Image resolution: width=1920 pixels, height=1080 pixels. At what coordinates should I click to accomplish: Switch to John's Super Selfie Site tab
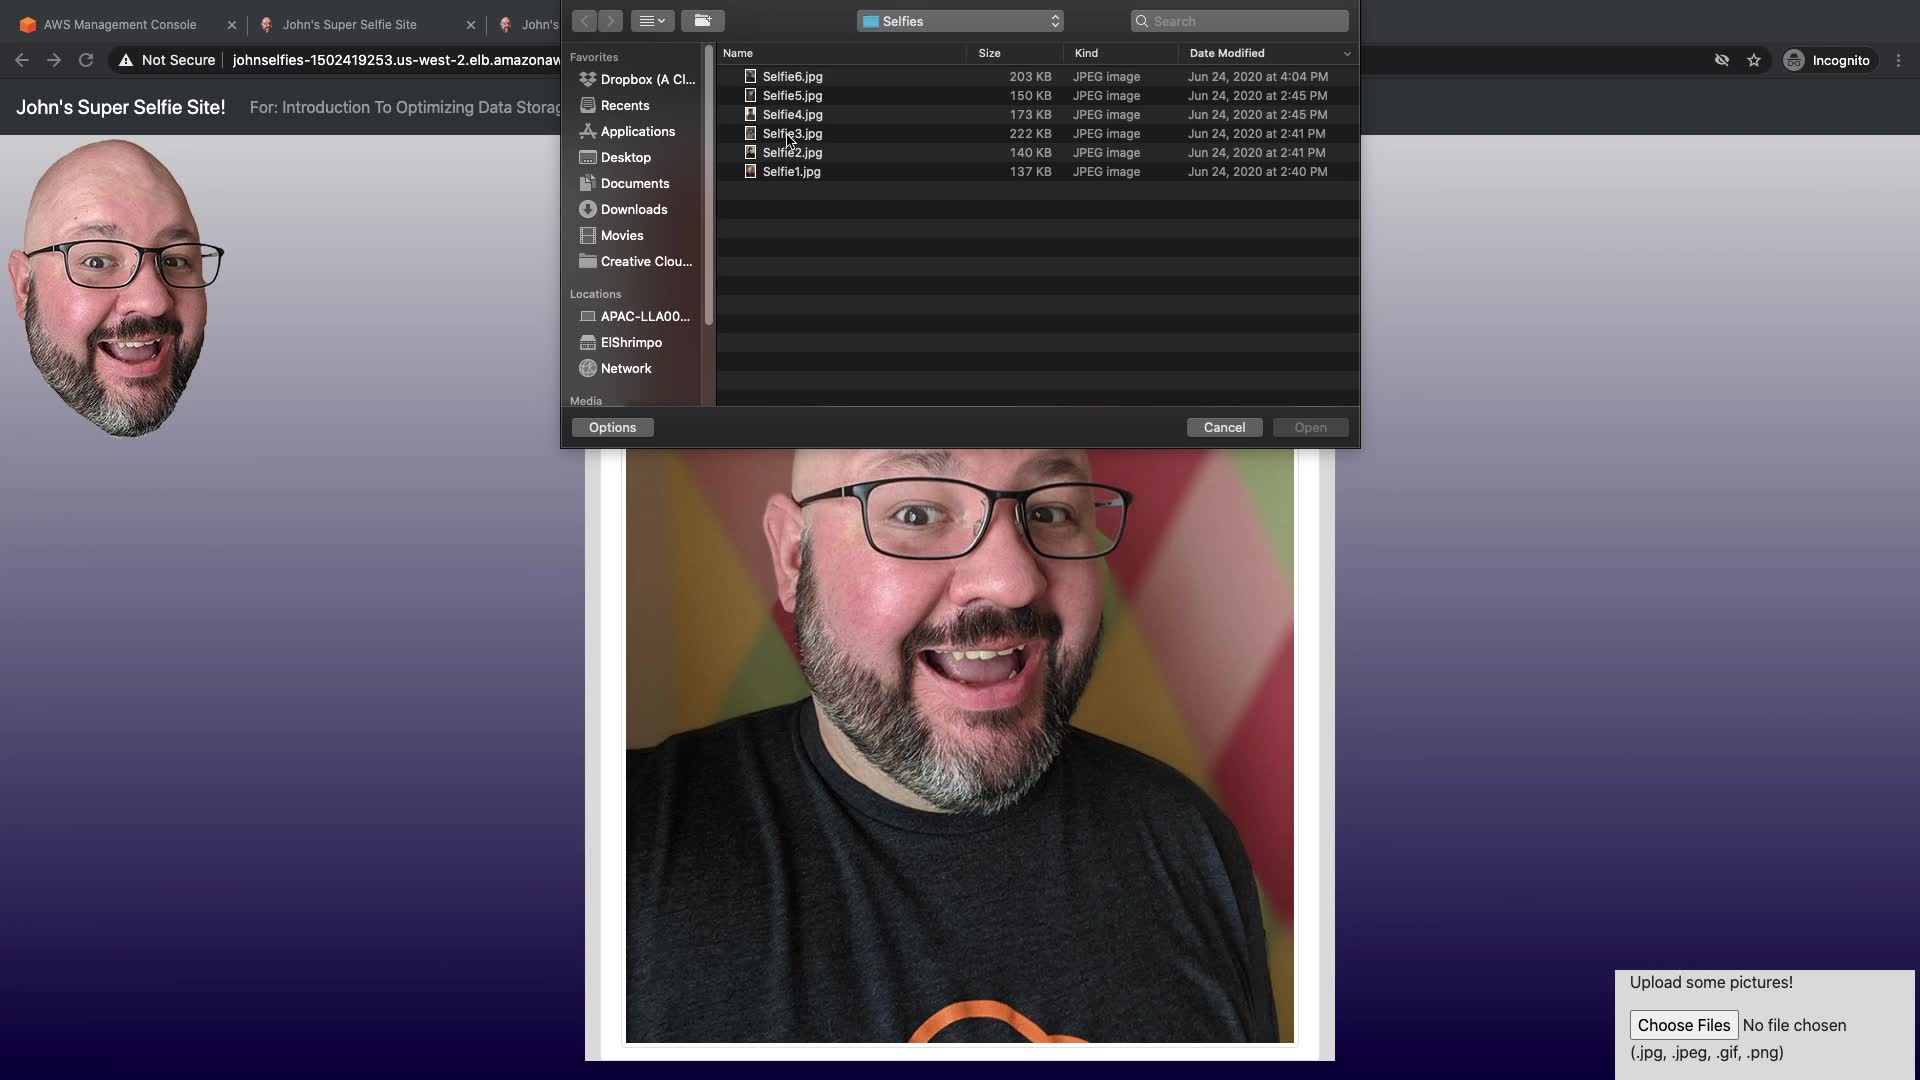(349, 25)
